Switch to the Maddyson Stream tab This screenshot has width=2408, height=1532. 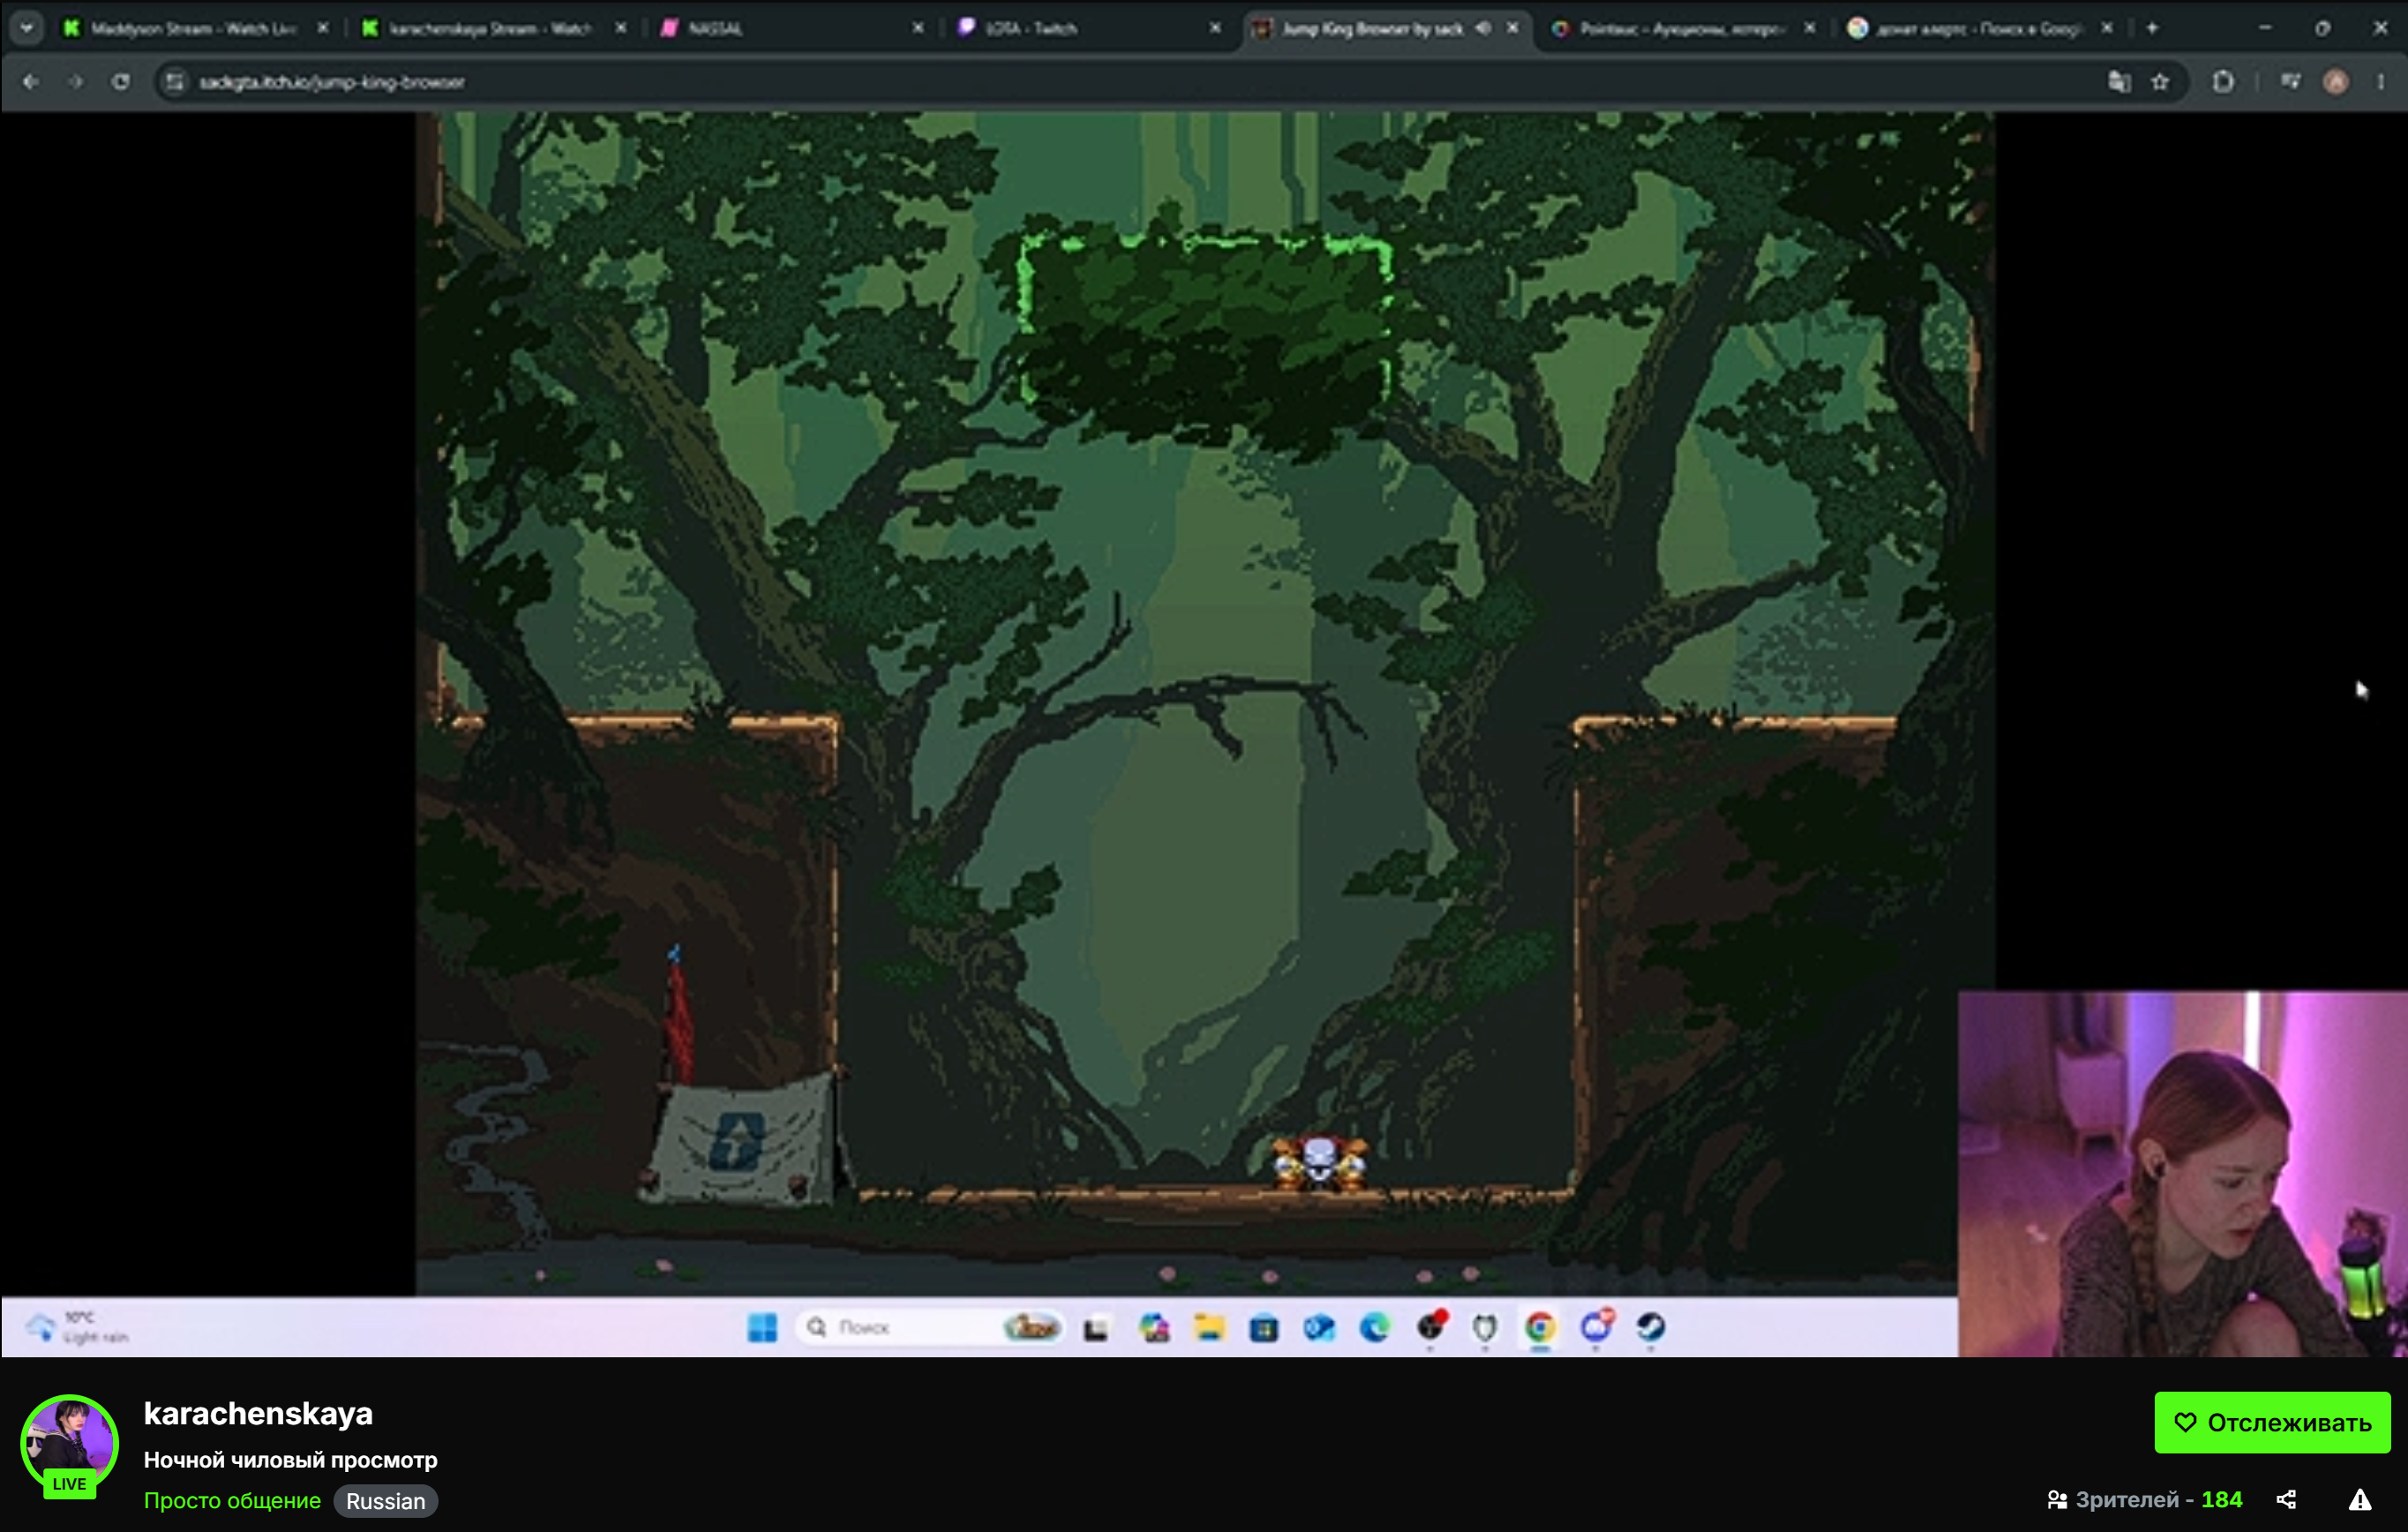coord(196,28)
